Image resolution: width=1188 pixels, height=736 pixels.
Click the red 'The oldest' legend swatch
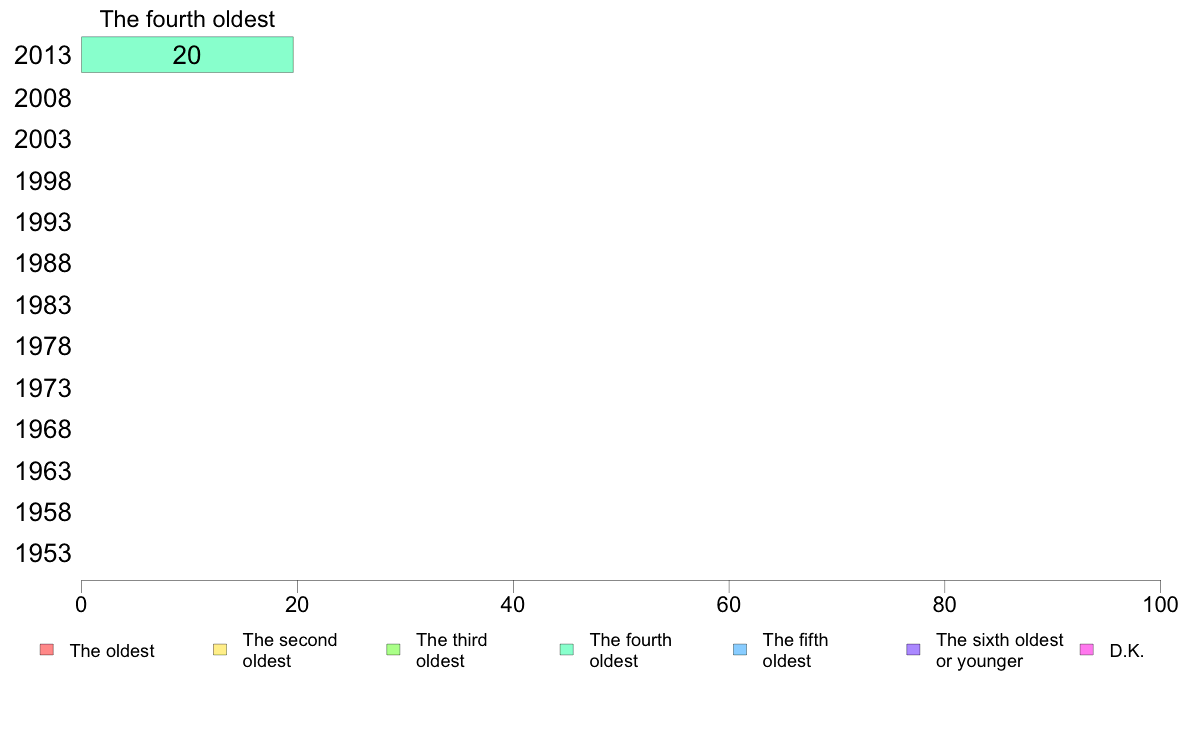coord(46,650)
